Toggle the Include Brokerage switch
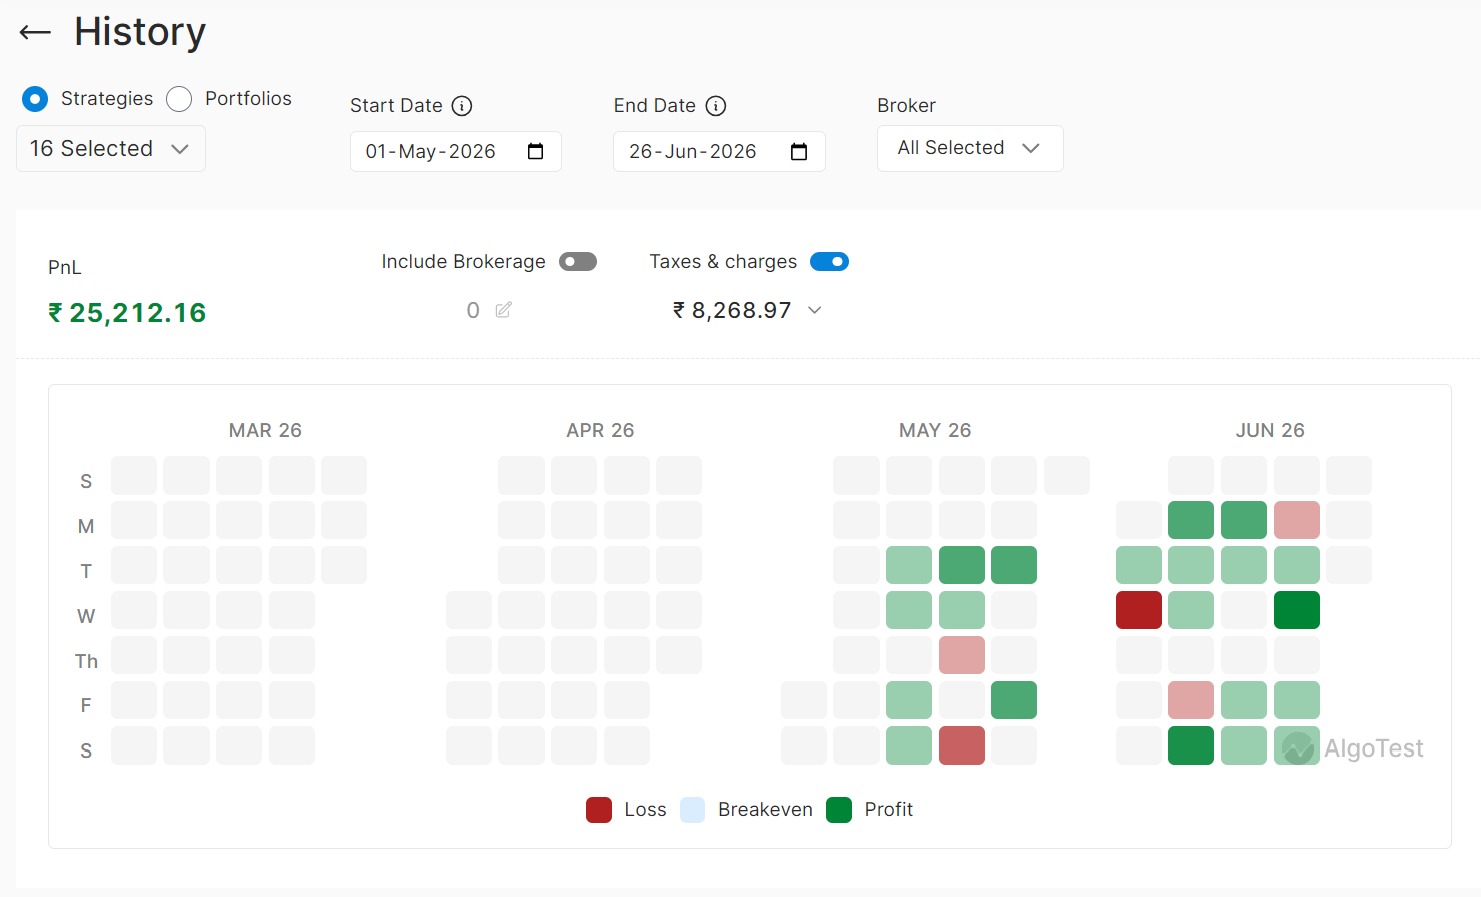Viewport: 1481px width, 897px height. (x=578, y=262)
